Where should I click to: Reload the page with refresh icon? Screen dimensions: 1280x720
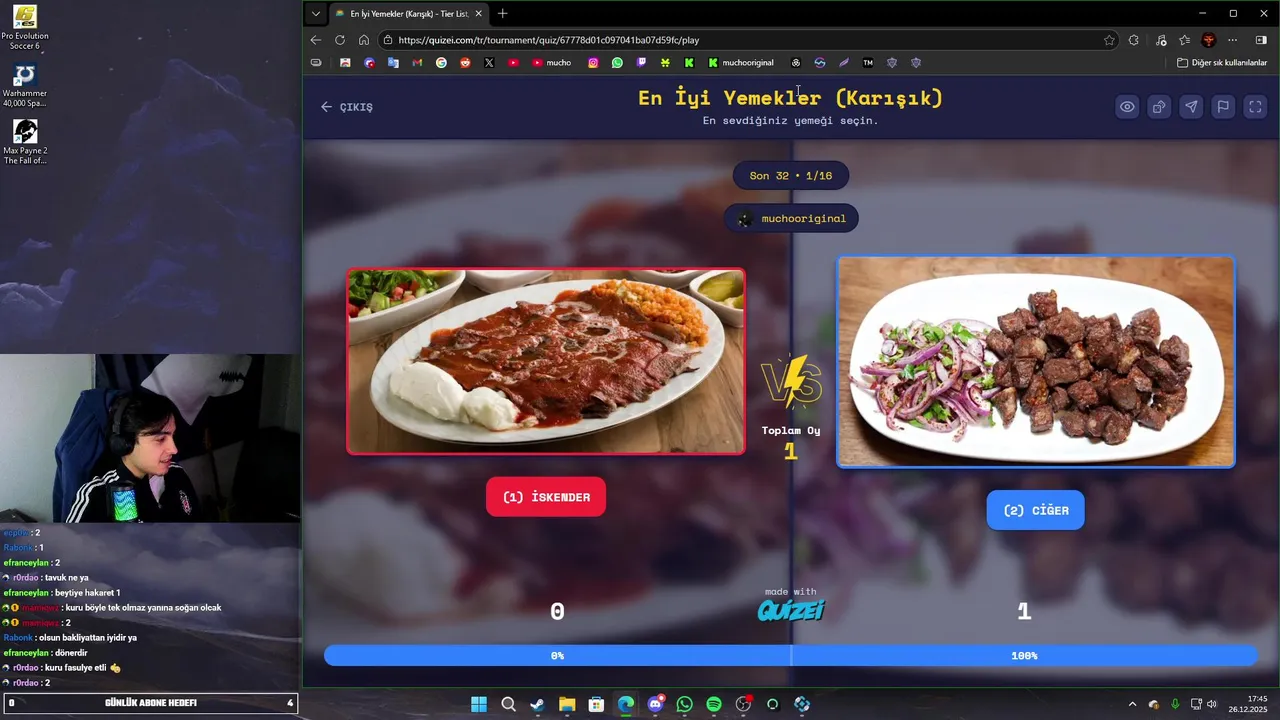(x=340, y=40)
